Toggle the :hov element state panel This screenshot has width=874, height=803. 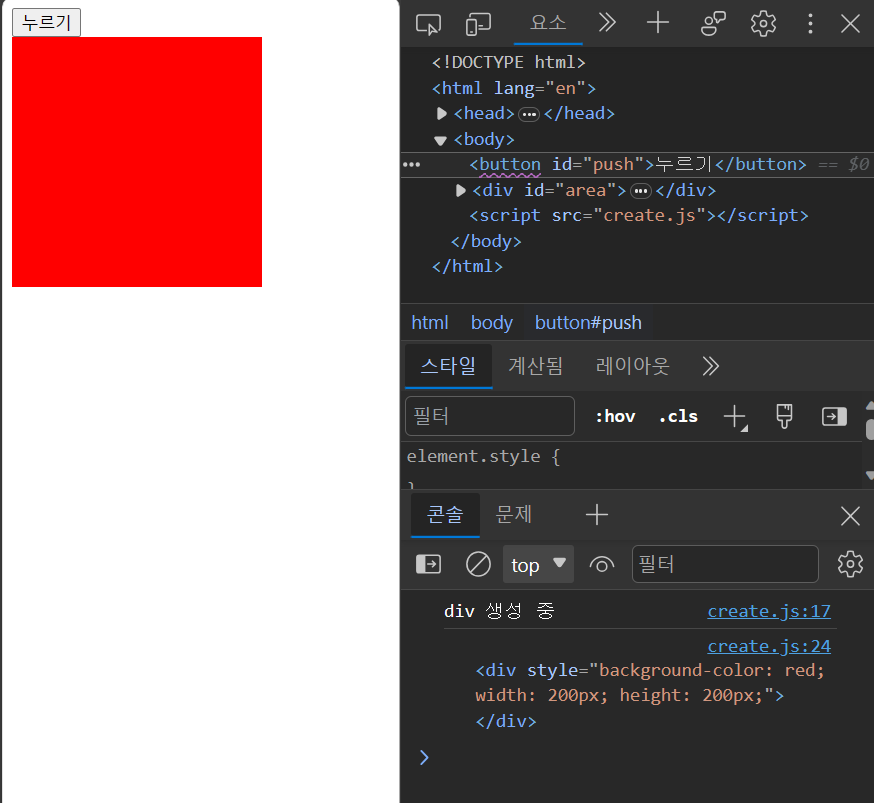click(615, 416)
